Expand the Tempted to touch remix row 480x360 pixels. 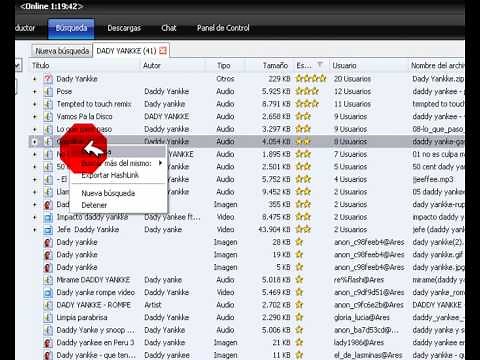pos(35,104)
